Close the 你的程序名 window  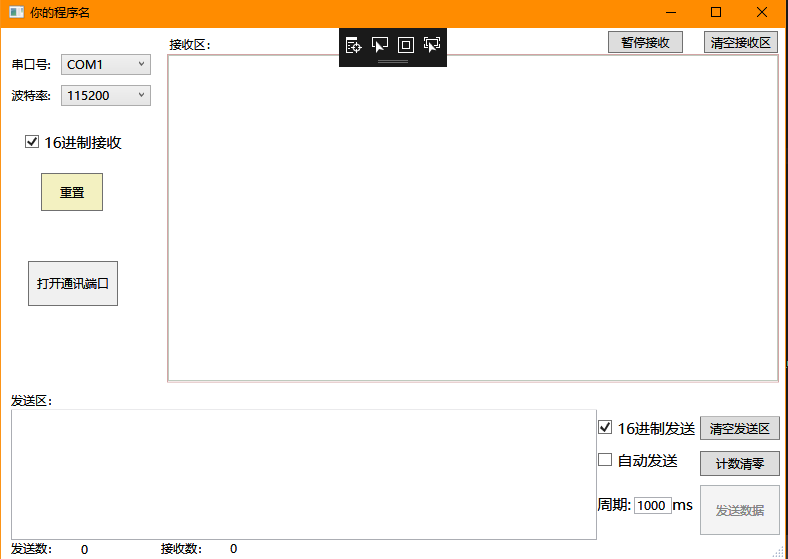tap(762, 12)
